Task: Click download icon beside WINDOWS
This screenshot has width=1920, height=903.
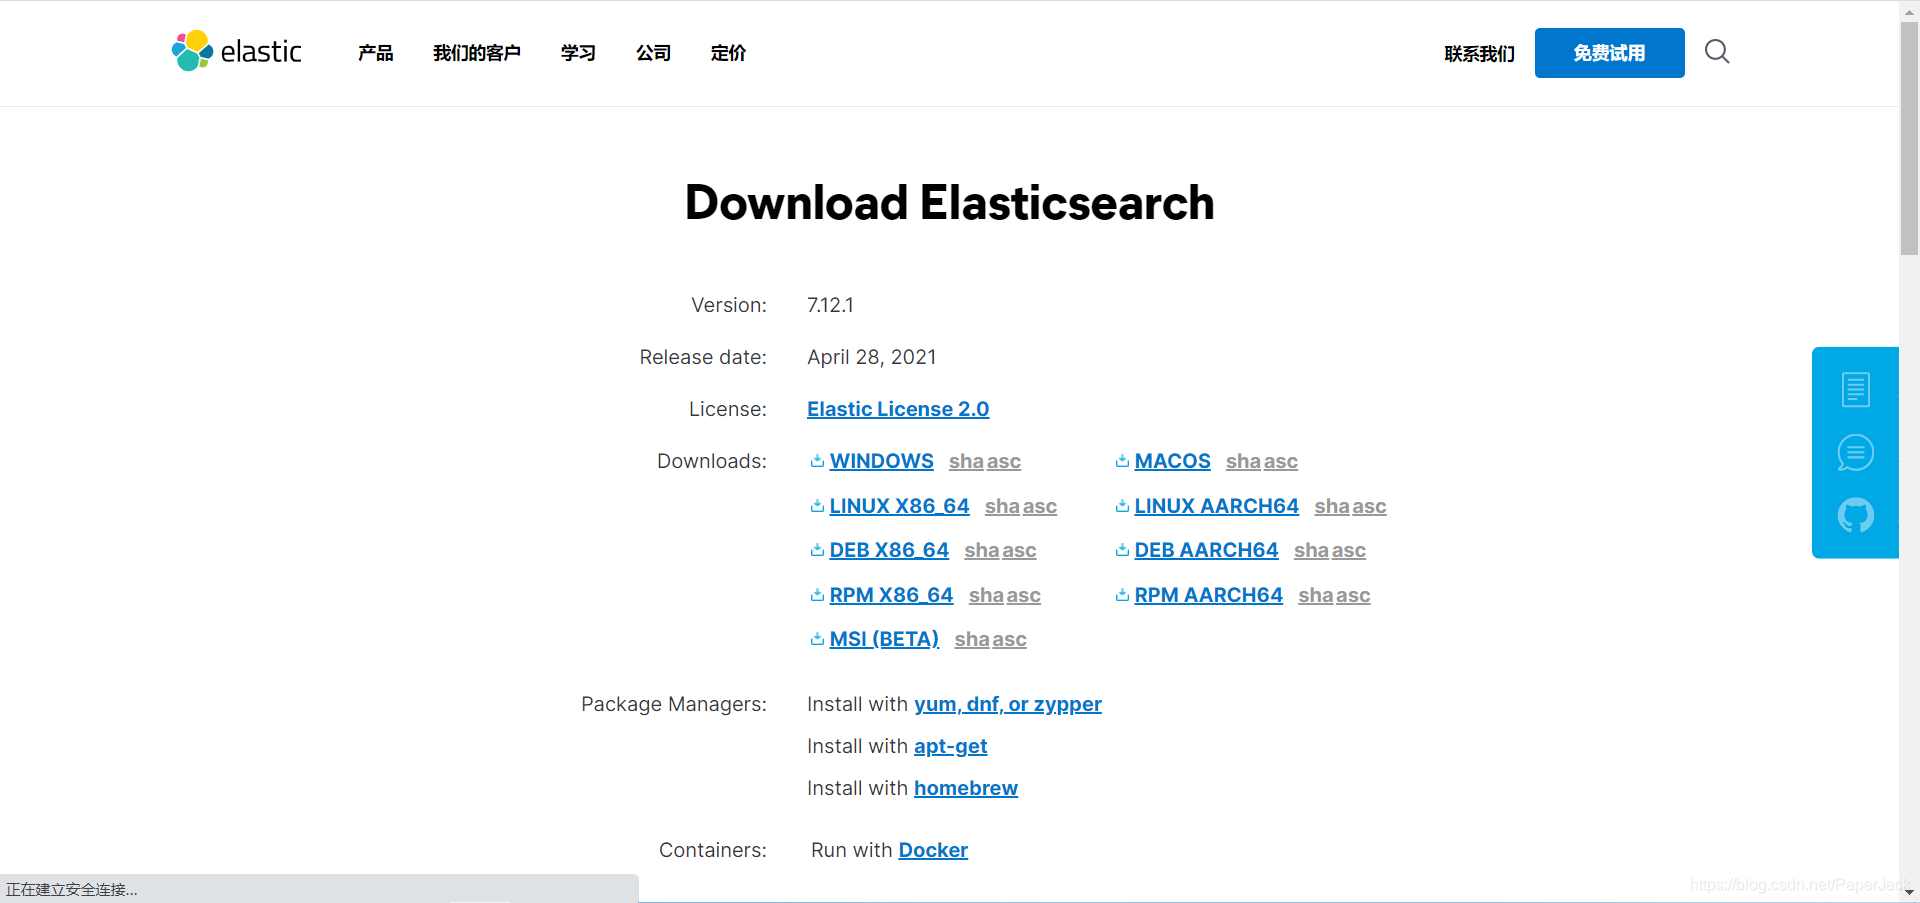Action: 817,461
